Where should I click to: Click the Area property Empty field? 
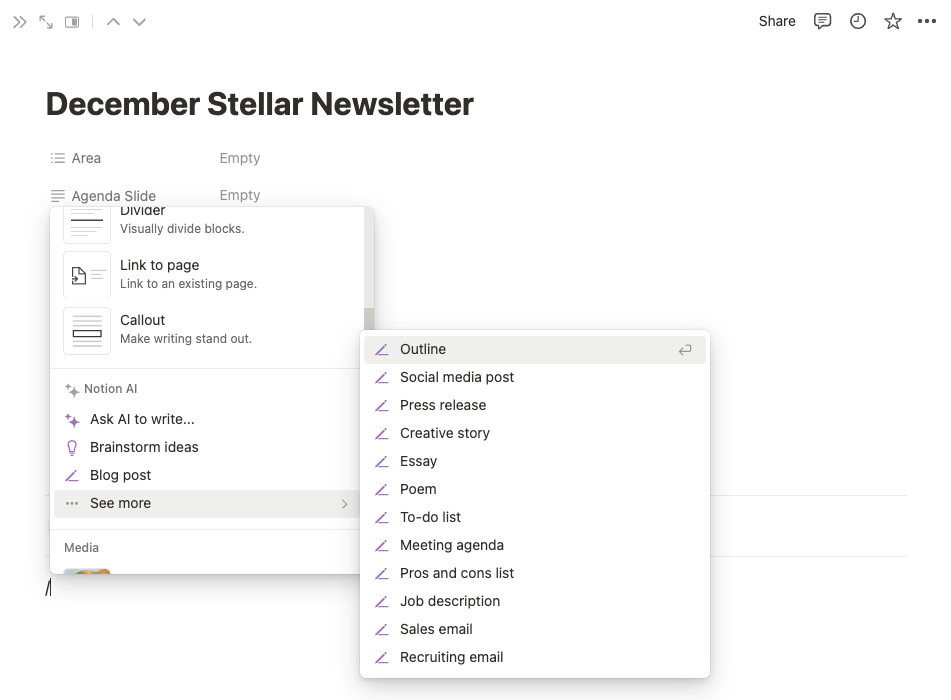click(x=240, y=158)
